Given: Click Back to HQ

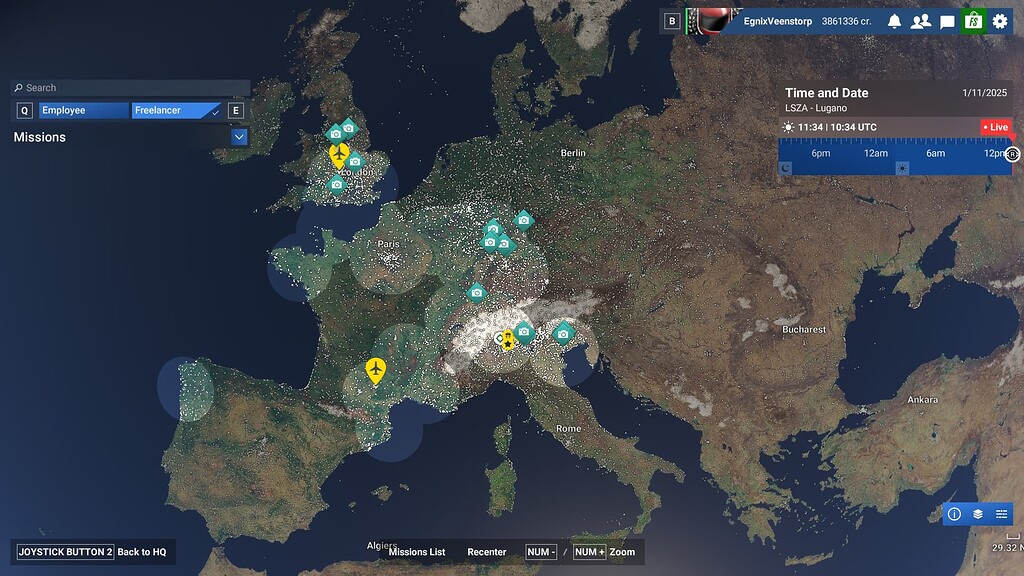Looking at the screenshot, I should 142,552.
